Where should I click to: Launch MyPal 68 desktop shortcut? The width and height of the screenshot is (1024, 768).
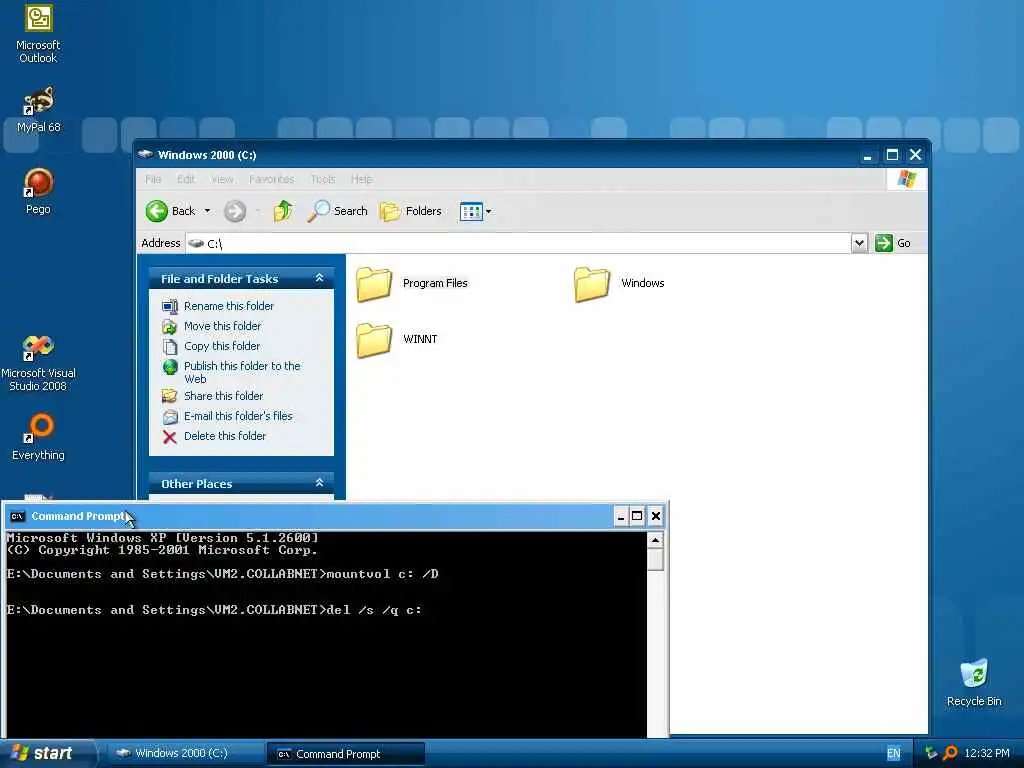click(x=38, y=108)
